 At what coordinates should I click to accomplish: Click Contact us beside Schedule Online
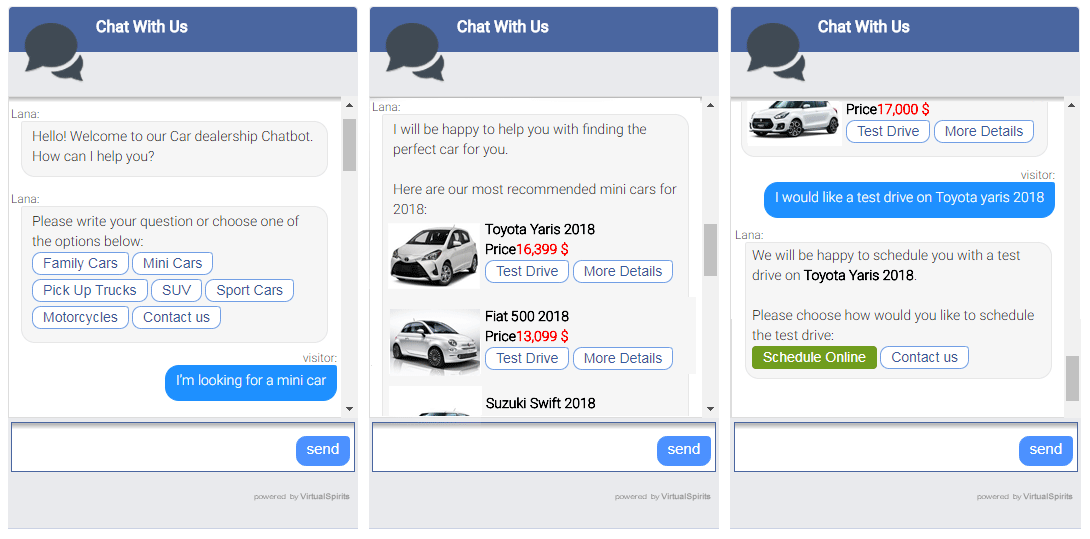point(924,357)
